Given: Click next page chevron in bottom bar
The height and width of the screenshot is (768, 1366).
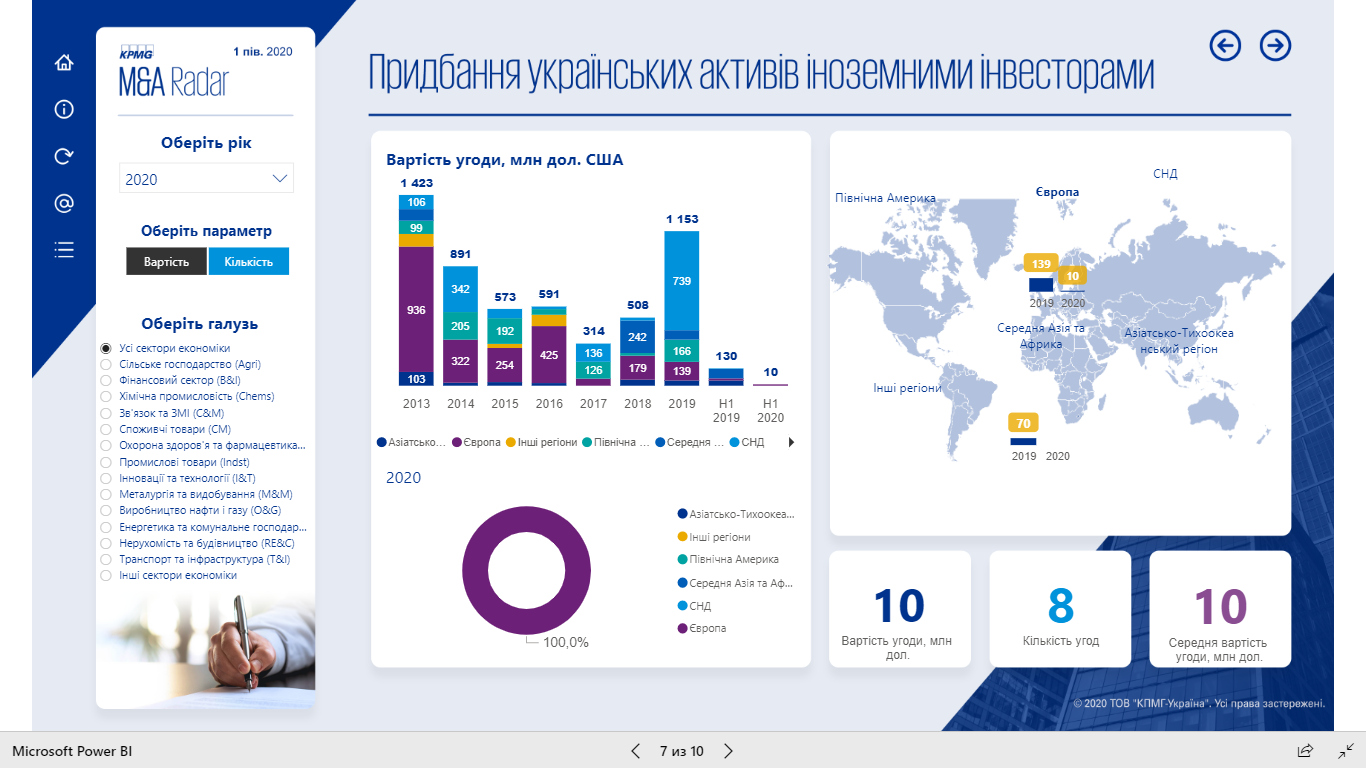Looking at the screenshot, I should click(x=729, y=751).
